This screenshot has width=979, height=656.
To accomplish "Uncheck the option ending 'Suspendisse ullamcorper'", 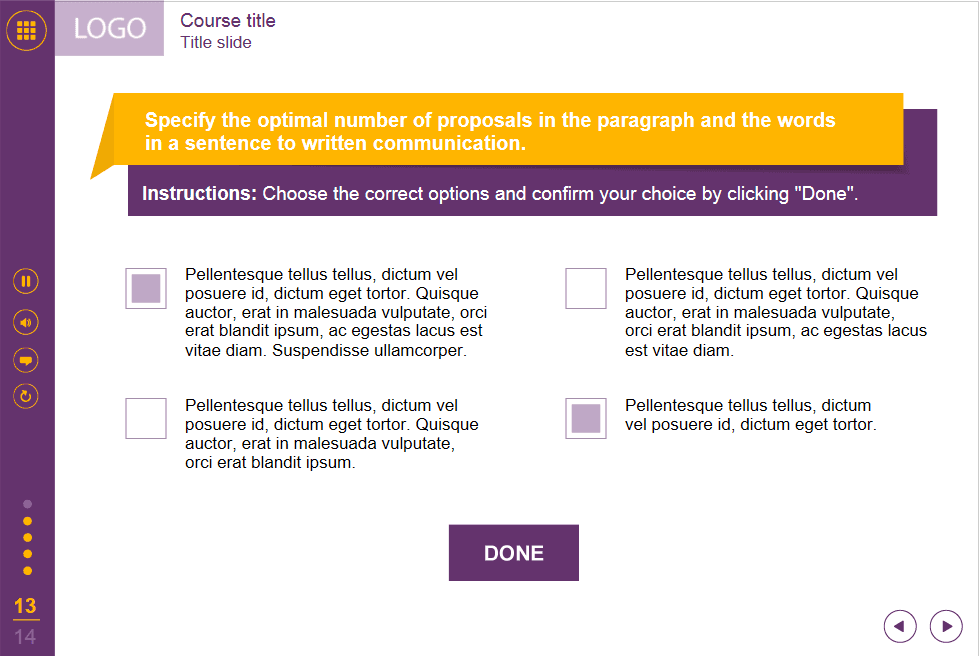I will pyautogui.click(x=146, y=288).
